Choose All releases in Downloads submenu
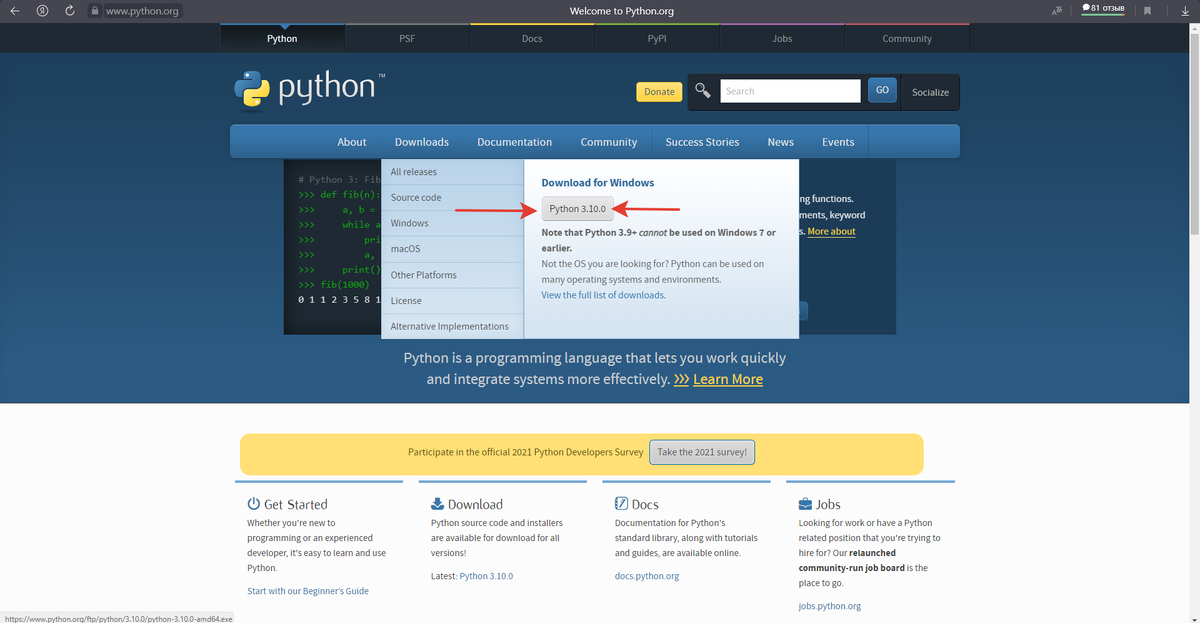1200x623 pixels. 452,172
